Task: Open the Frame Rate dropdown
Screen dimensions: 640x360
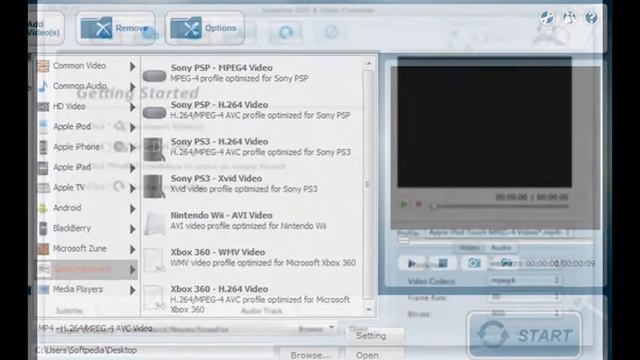Action: pos(524,297)
